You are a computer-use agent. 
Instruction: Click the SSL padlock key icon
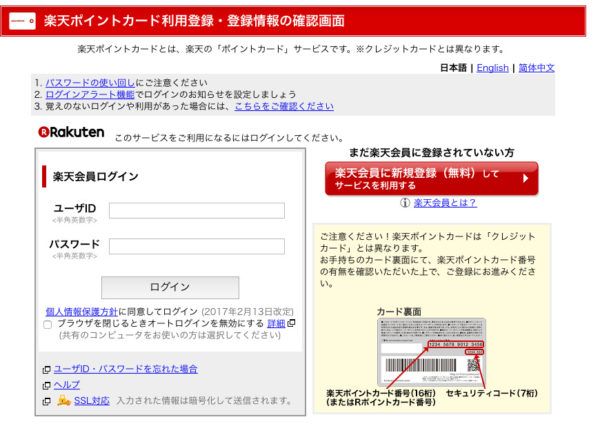coord(63,400)
